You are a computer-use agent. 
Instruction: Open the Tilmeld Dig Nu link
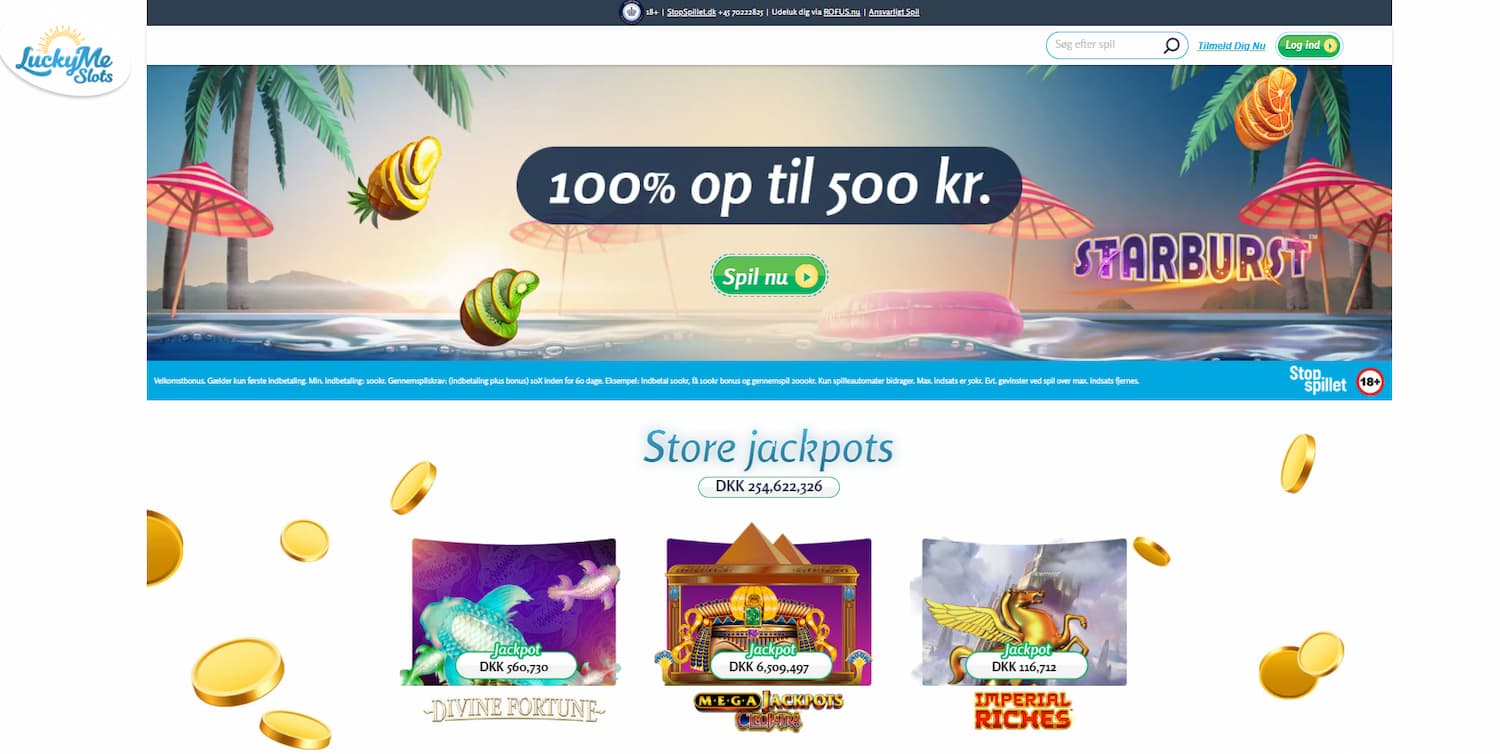pos(1231,46)
